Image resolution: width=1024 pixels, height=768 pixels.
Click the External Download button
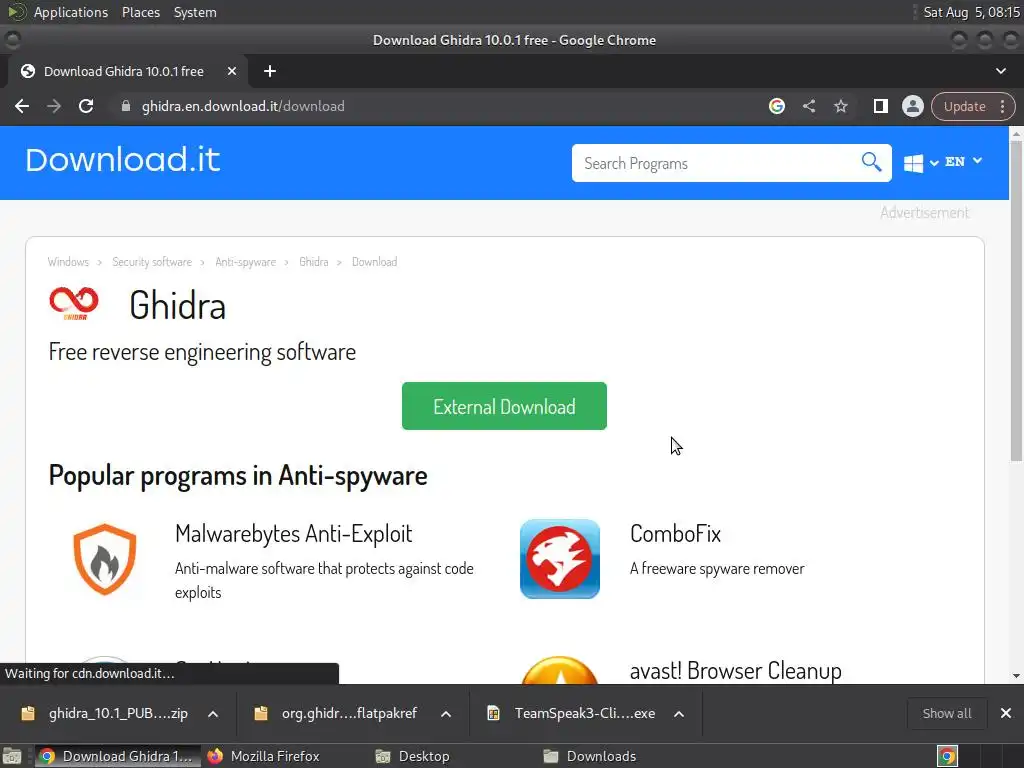tap(504, 406)
